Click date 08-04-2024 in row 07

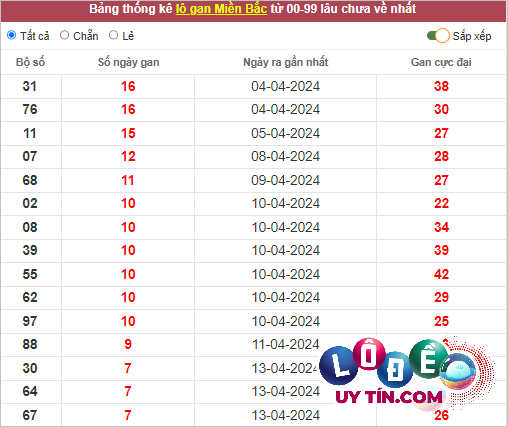click(x=286, y=156)
